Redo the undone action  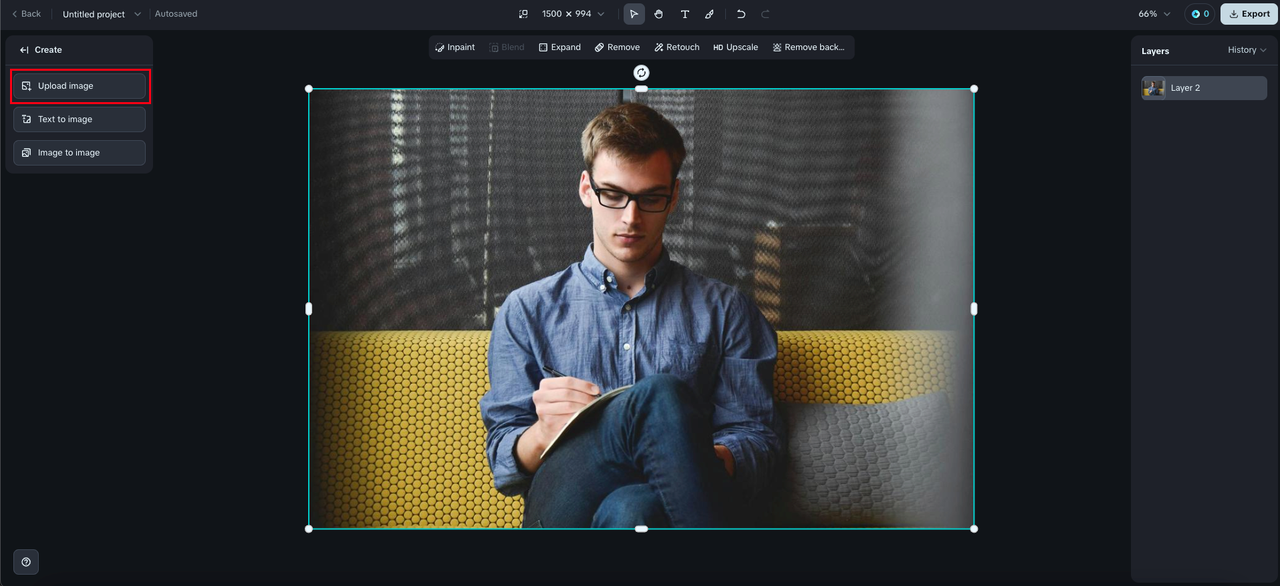tap(765, 14)
